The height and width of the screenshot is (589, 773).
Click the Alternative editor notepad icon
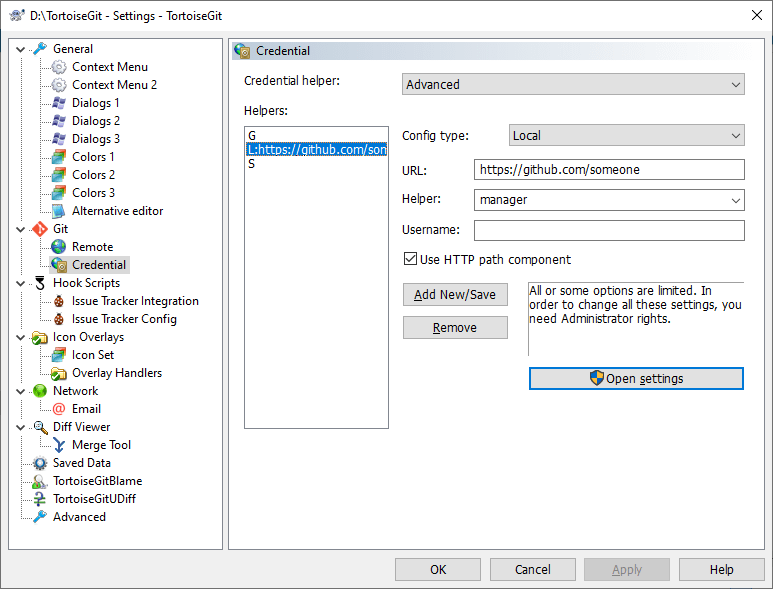click(59, 211)
